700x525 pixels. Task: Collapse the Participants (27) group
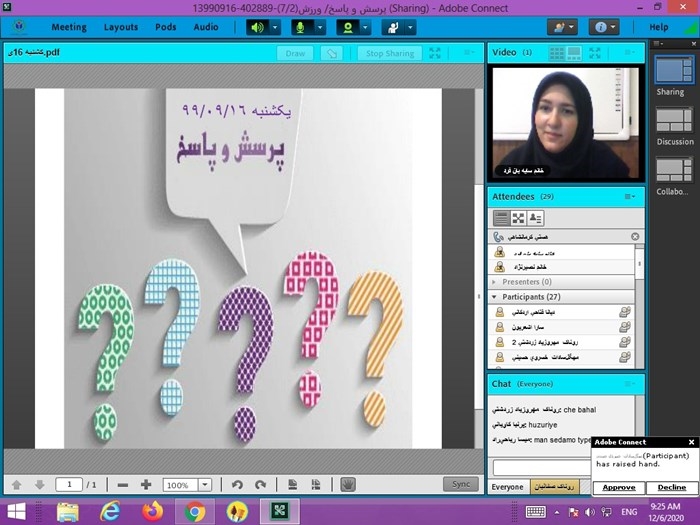pos(494,296)
